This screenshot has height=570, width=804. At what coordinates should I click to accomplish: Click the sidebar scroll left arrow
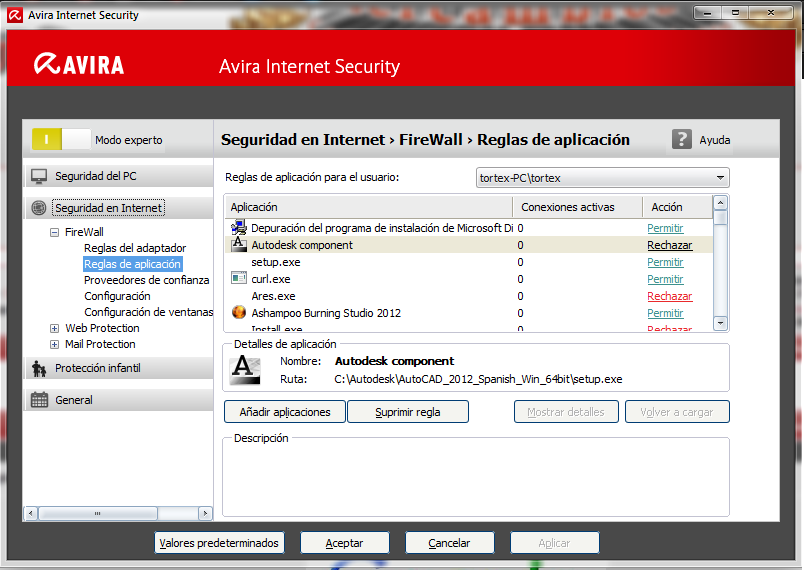[31, 513]
